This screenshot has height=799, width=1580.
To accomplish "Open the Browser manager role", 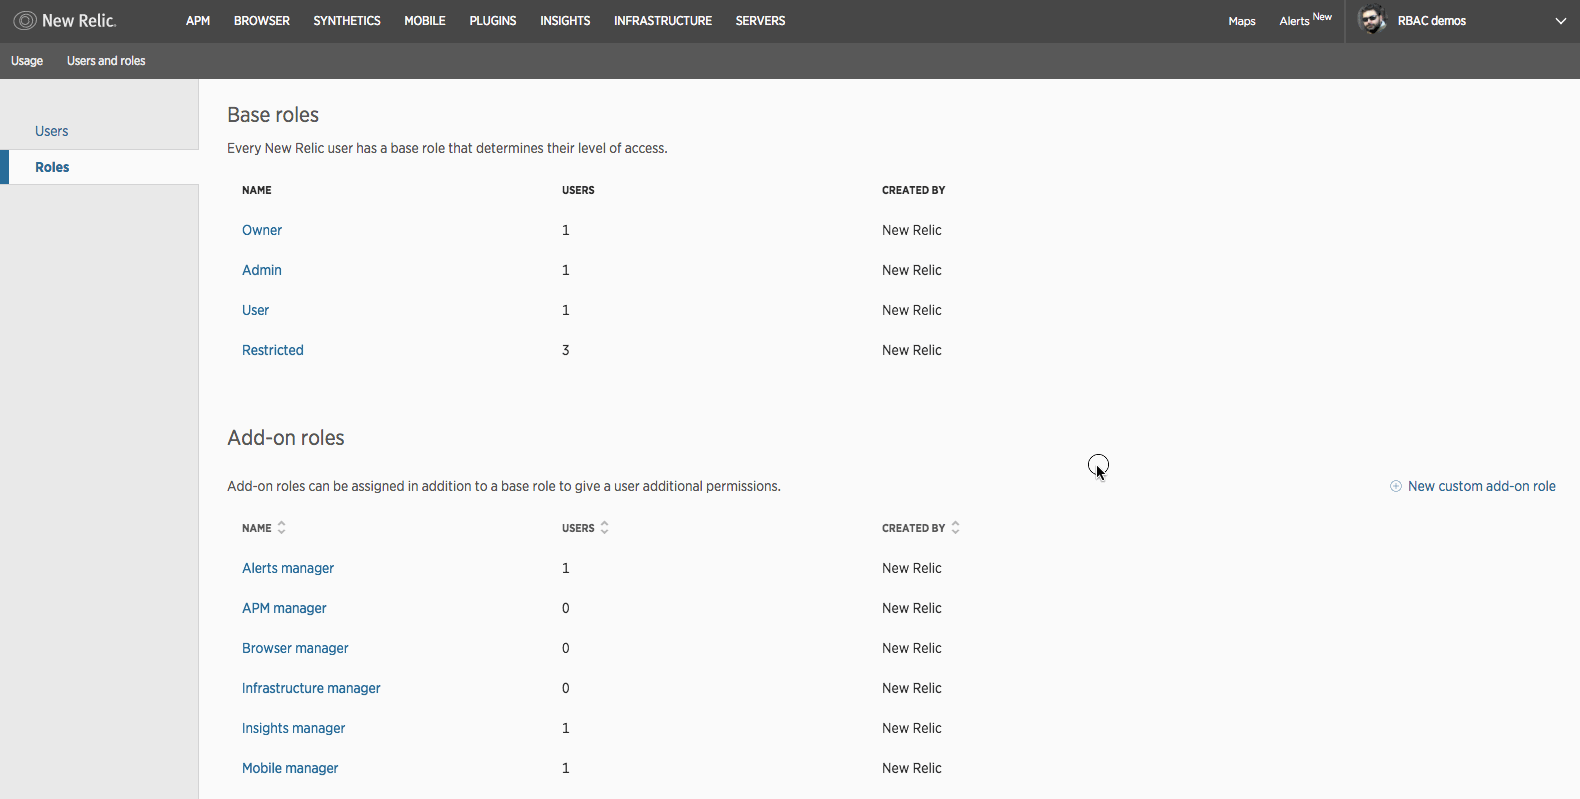I will (x=295, y=648).
